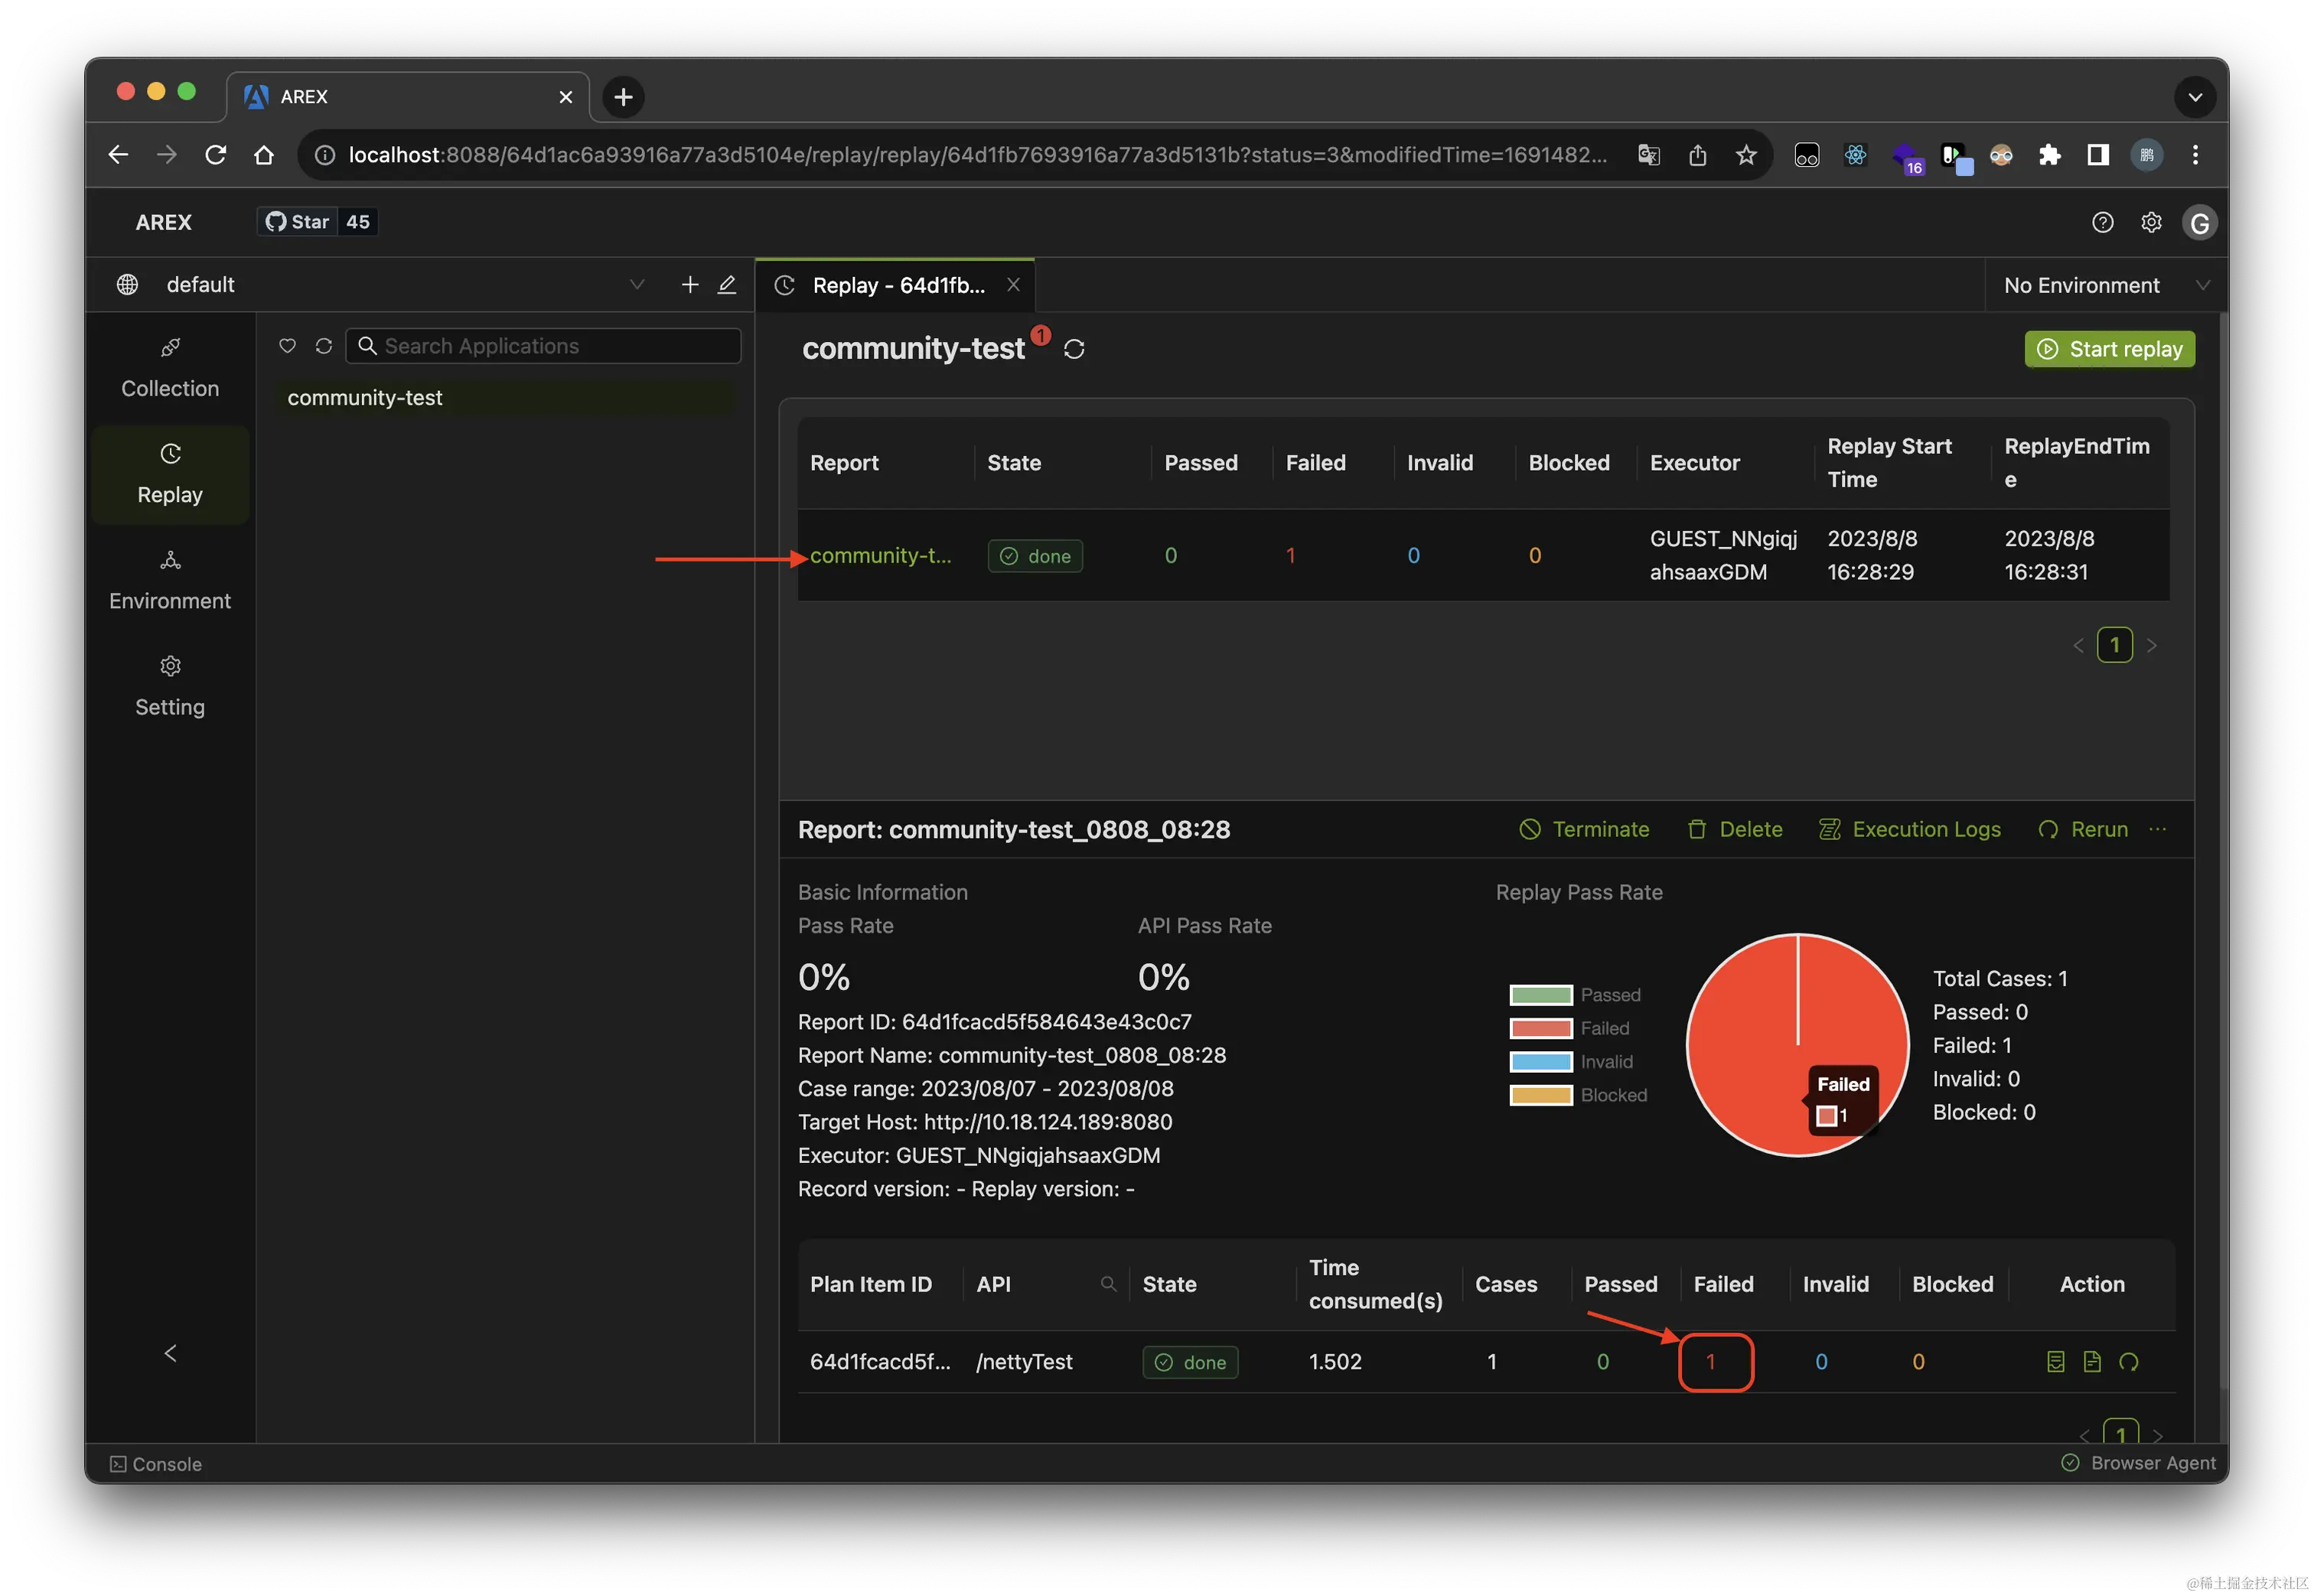Click the heart favorites filter icon

pos(287,346)
